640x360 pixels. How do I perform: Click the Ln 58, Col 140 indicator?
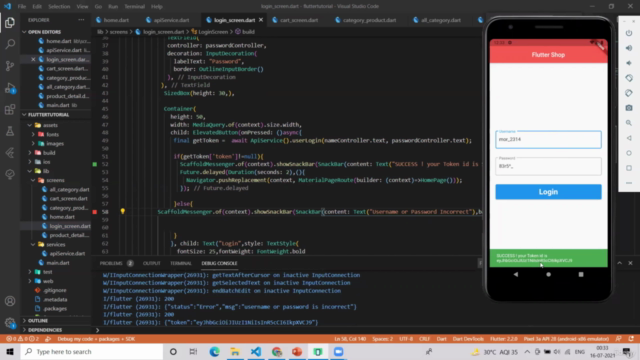[x=350, y=339]
